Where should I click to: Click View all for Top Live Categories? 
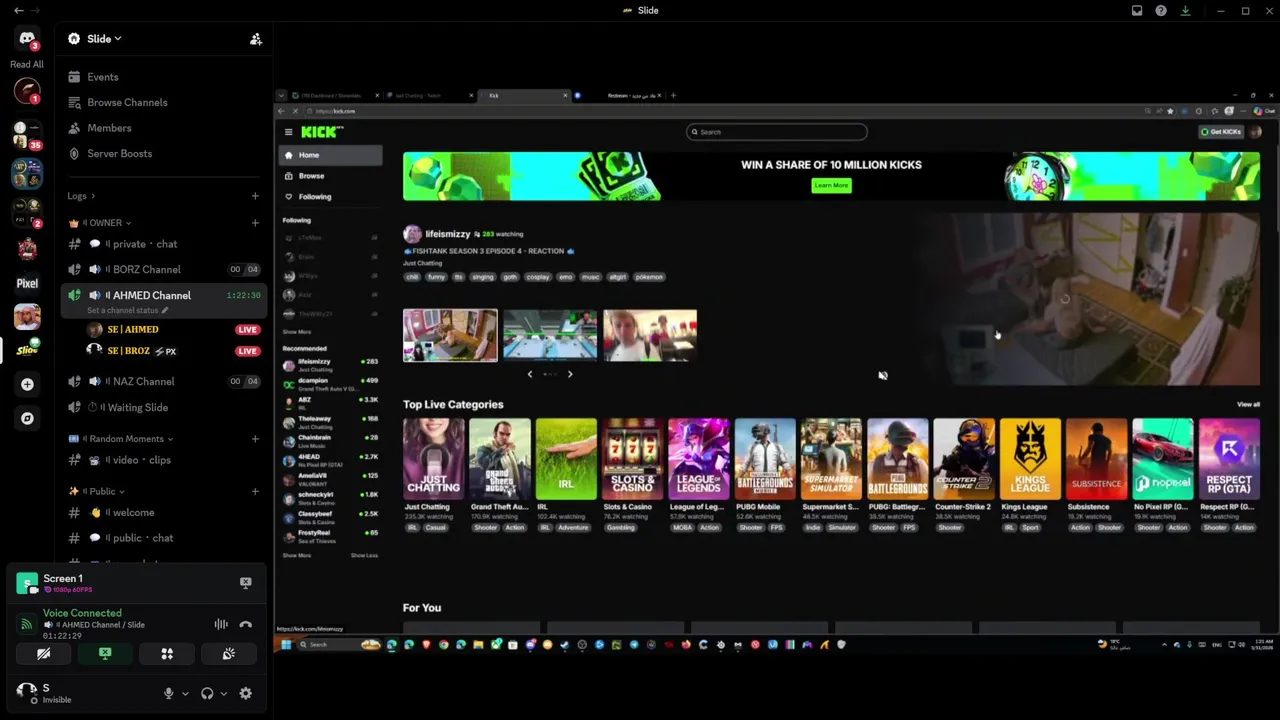[1248, 404]
